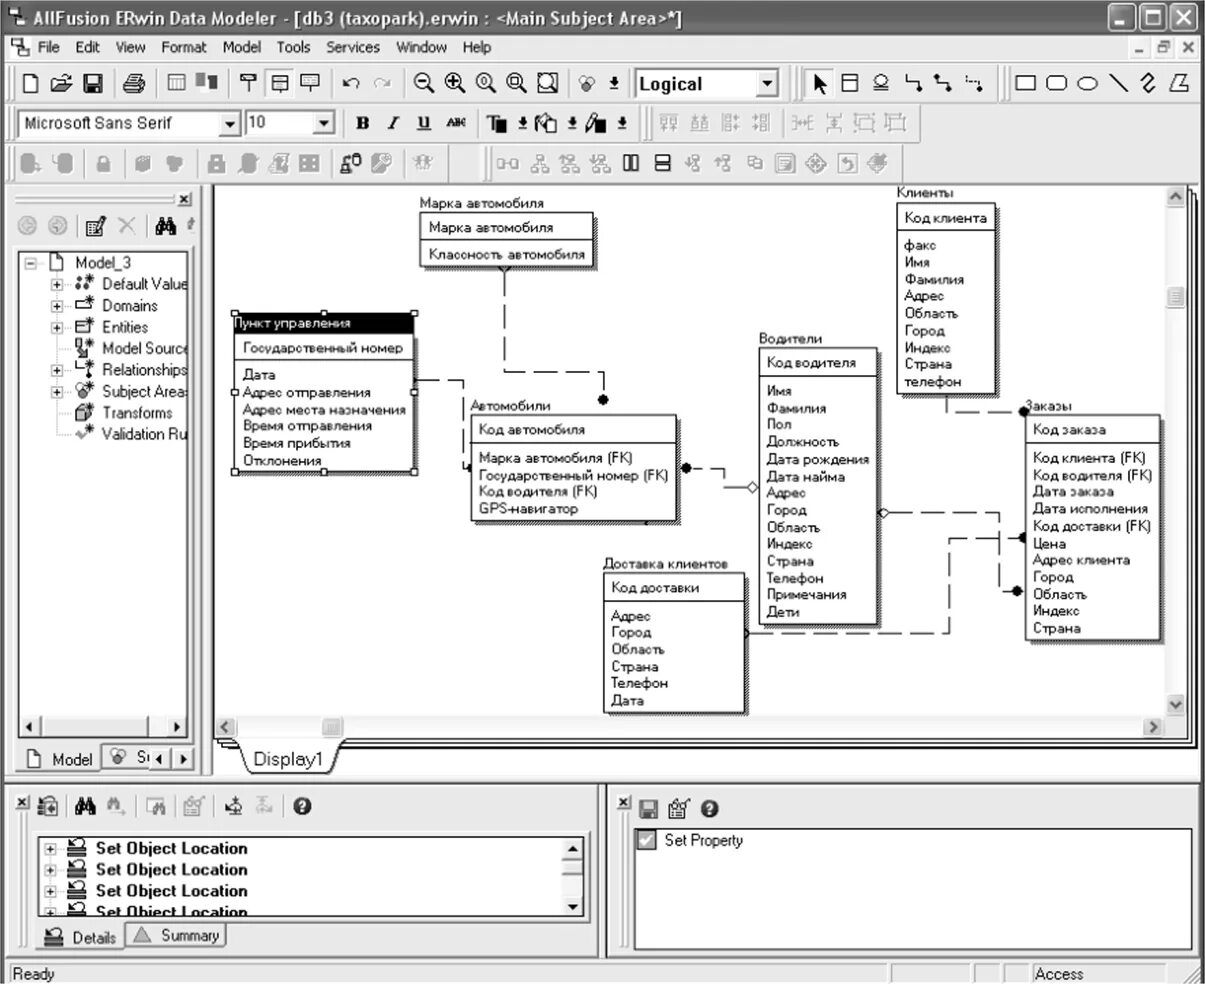
Task: Switch to the Details tab
Action: tap(81, 937)
